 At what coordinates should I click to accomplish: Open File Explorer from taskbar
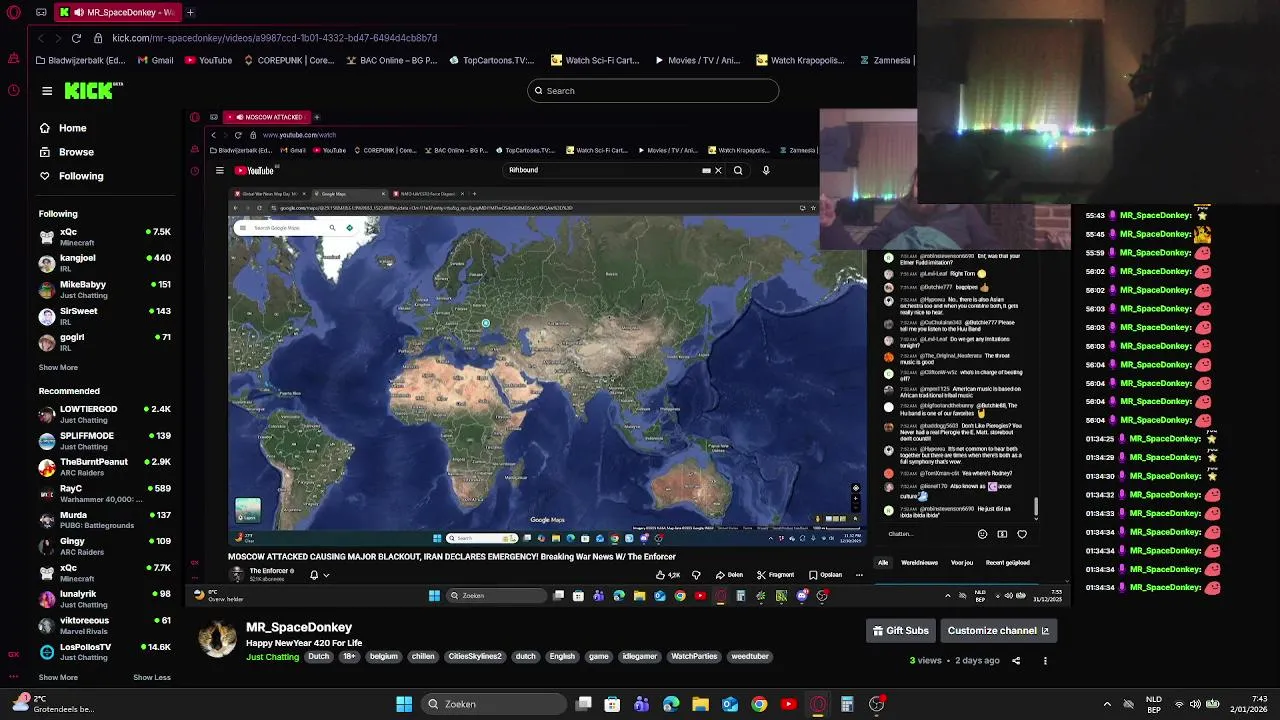700,704
